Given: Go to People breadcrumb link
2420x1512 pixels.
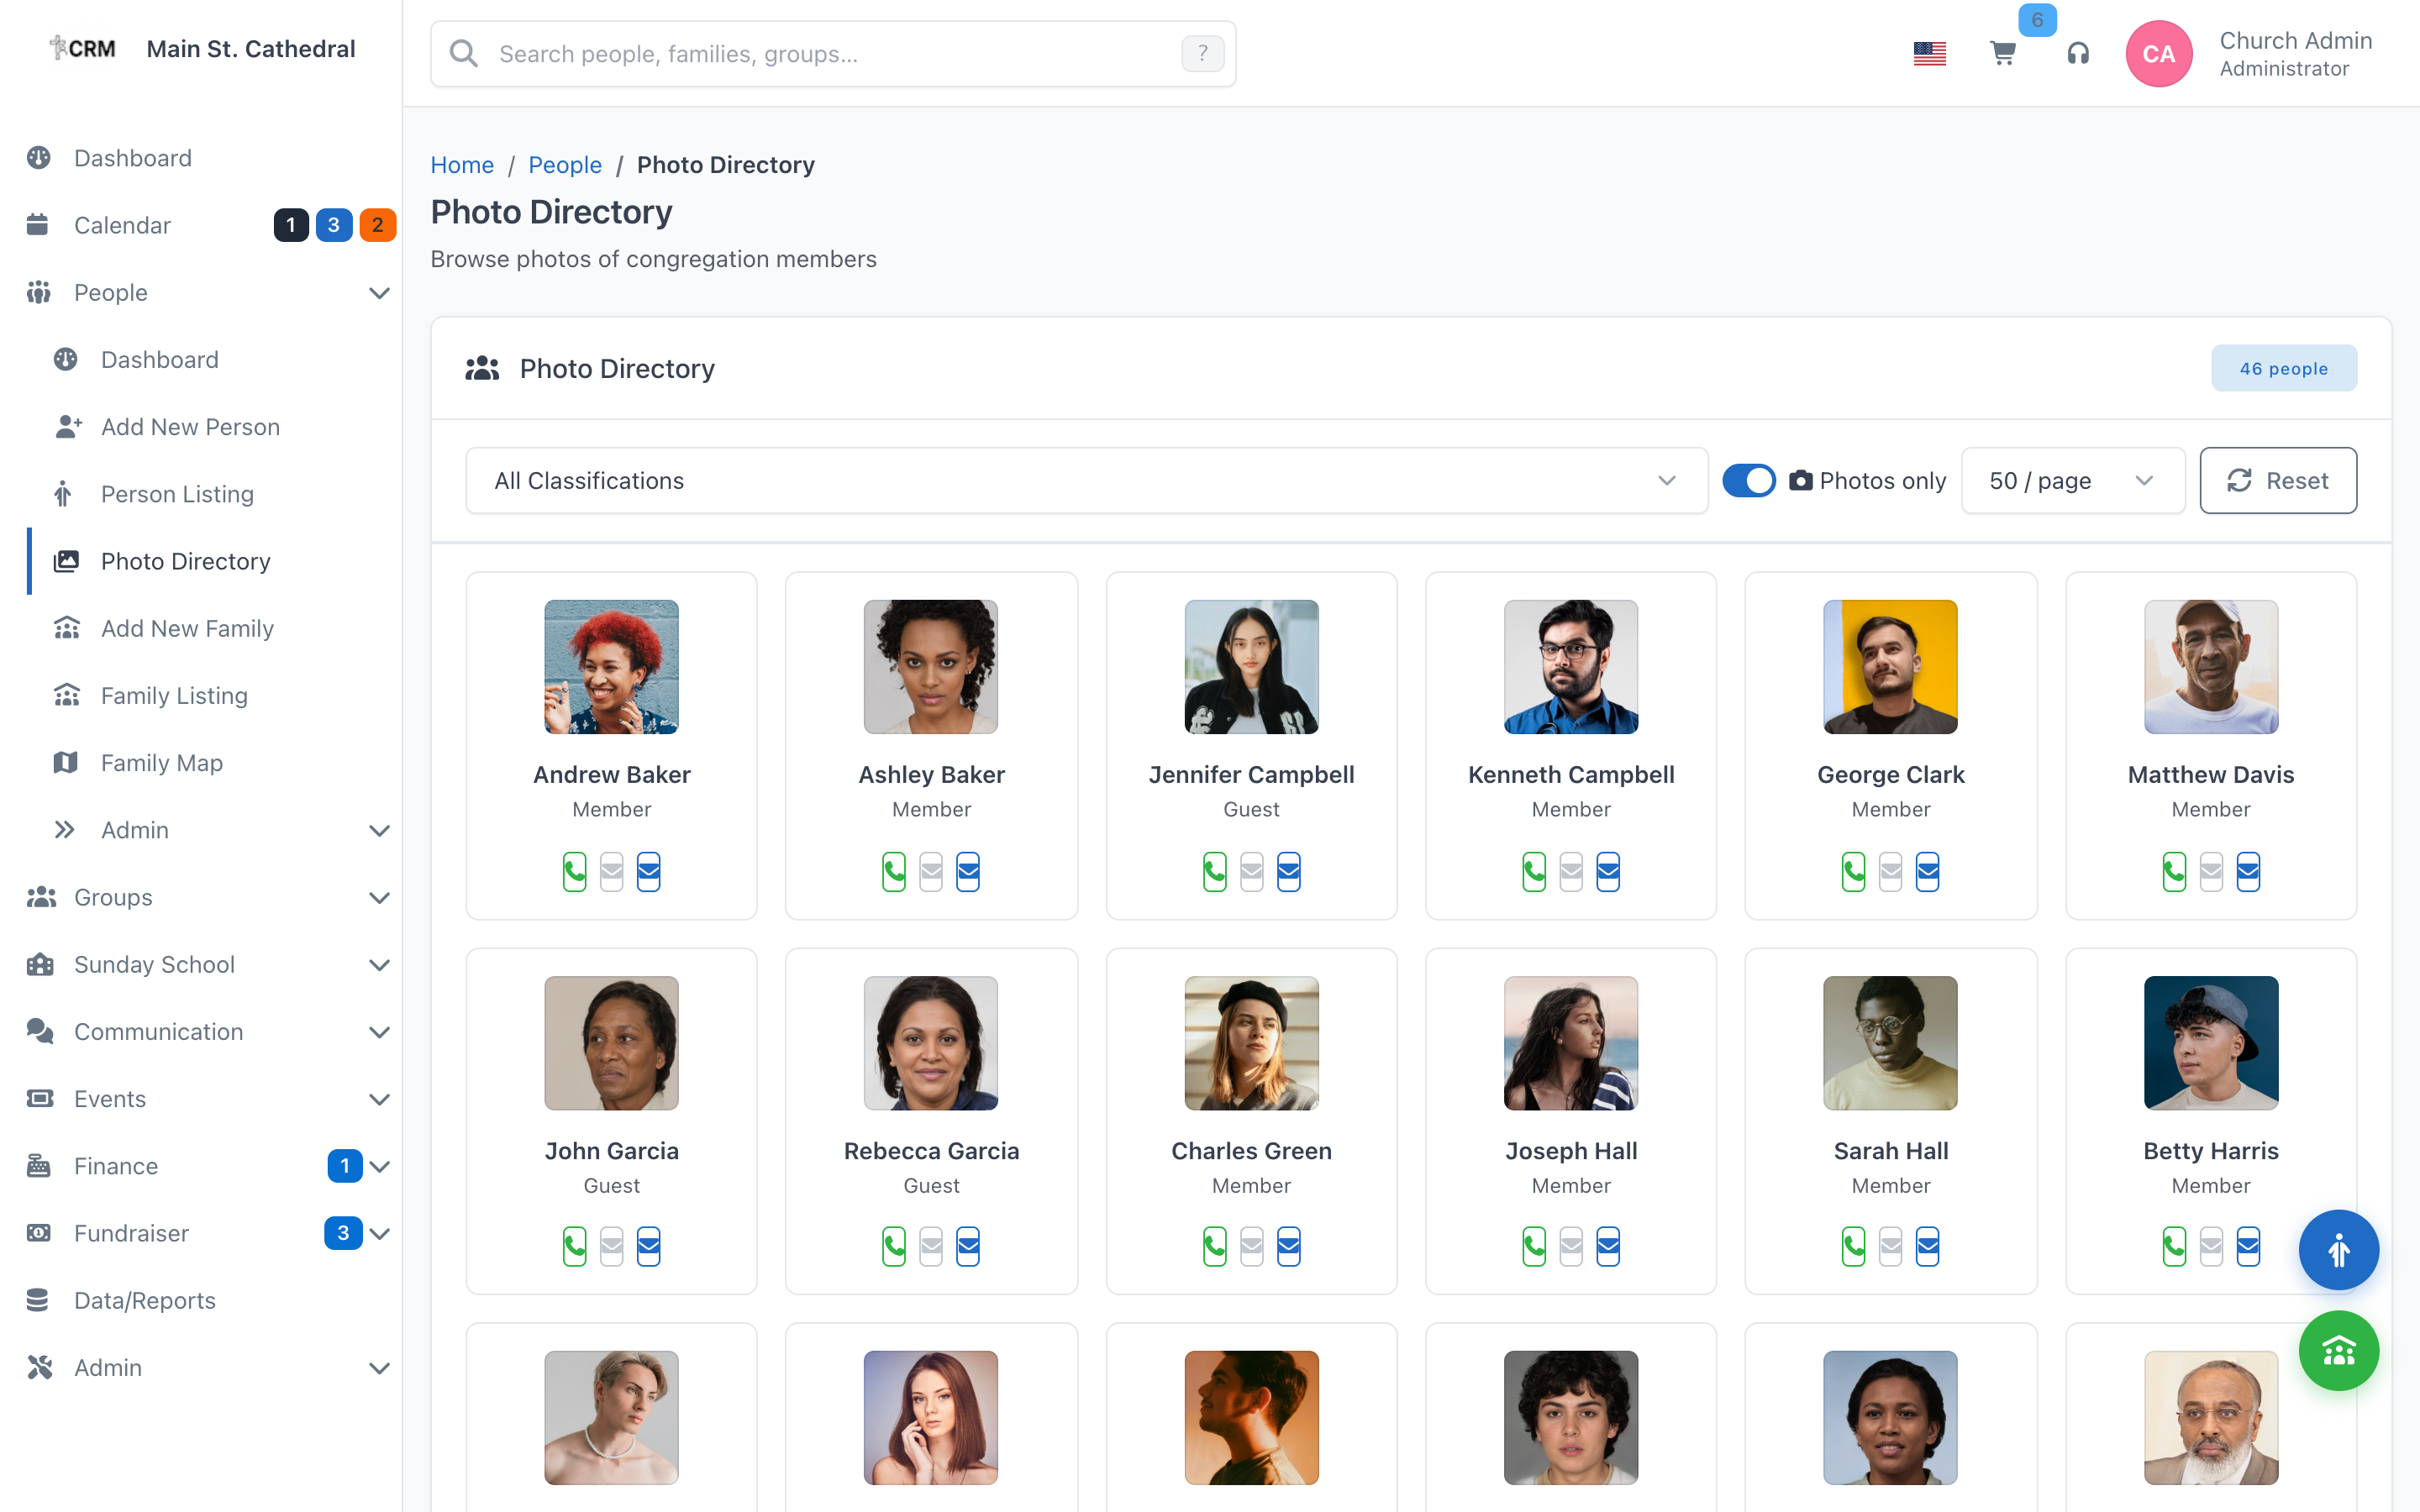Looking at the screenshot, I should [565, 164].
